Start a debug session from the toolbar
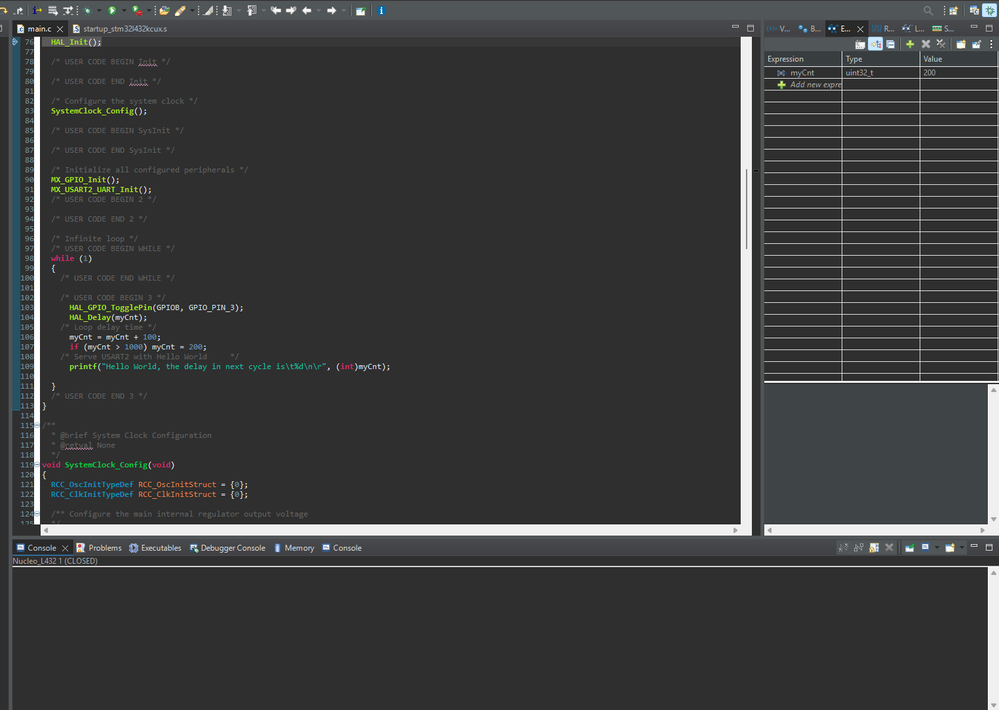 click(88, 10)
